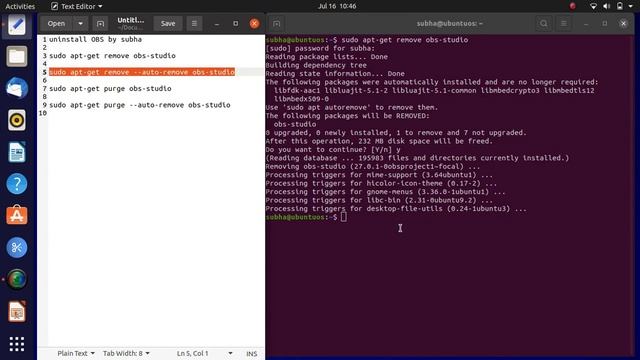Open network status icon in top bar

pos(593,6)
